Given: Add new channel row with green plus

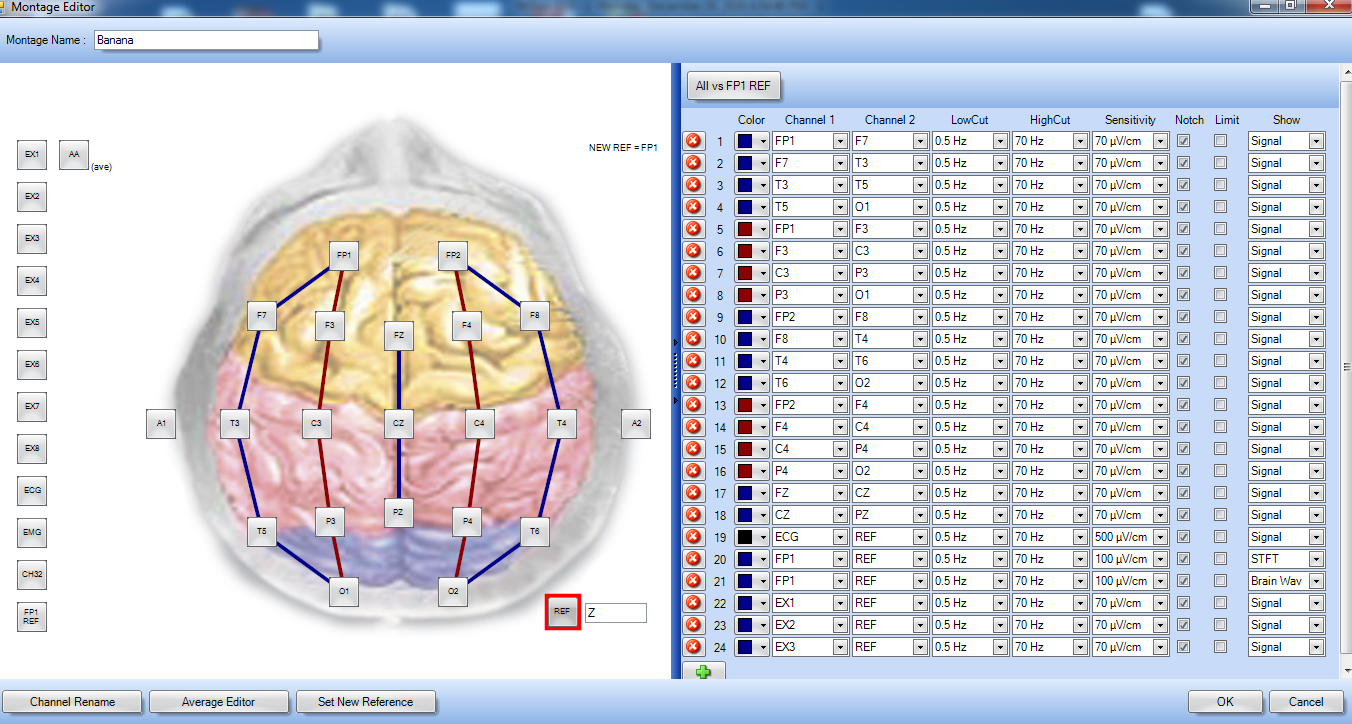Looking at the screenshot, I should [x=704, y=671].
